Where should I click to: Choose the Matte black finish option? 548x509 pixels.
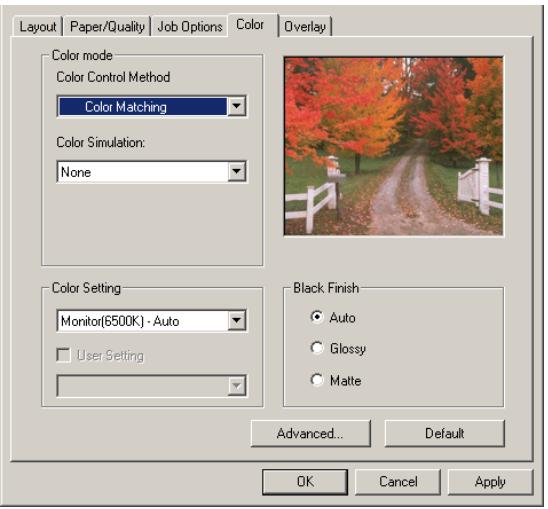317,380
